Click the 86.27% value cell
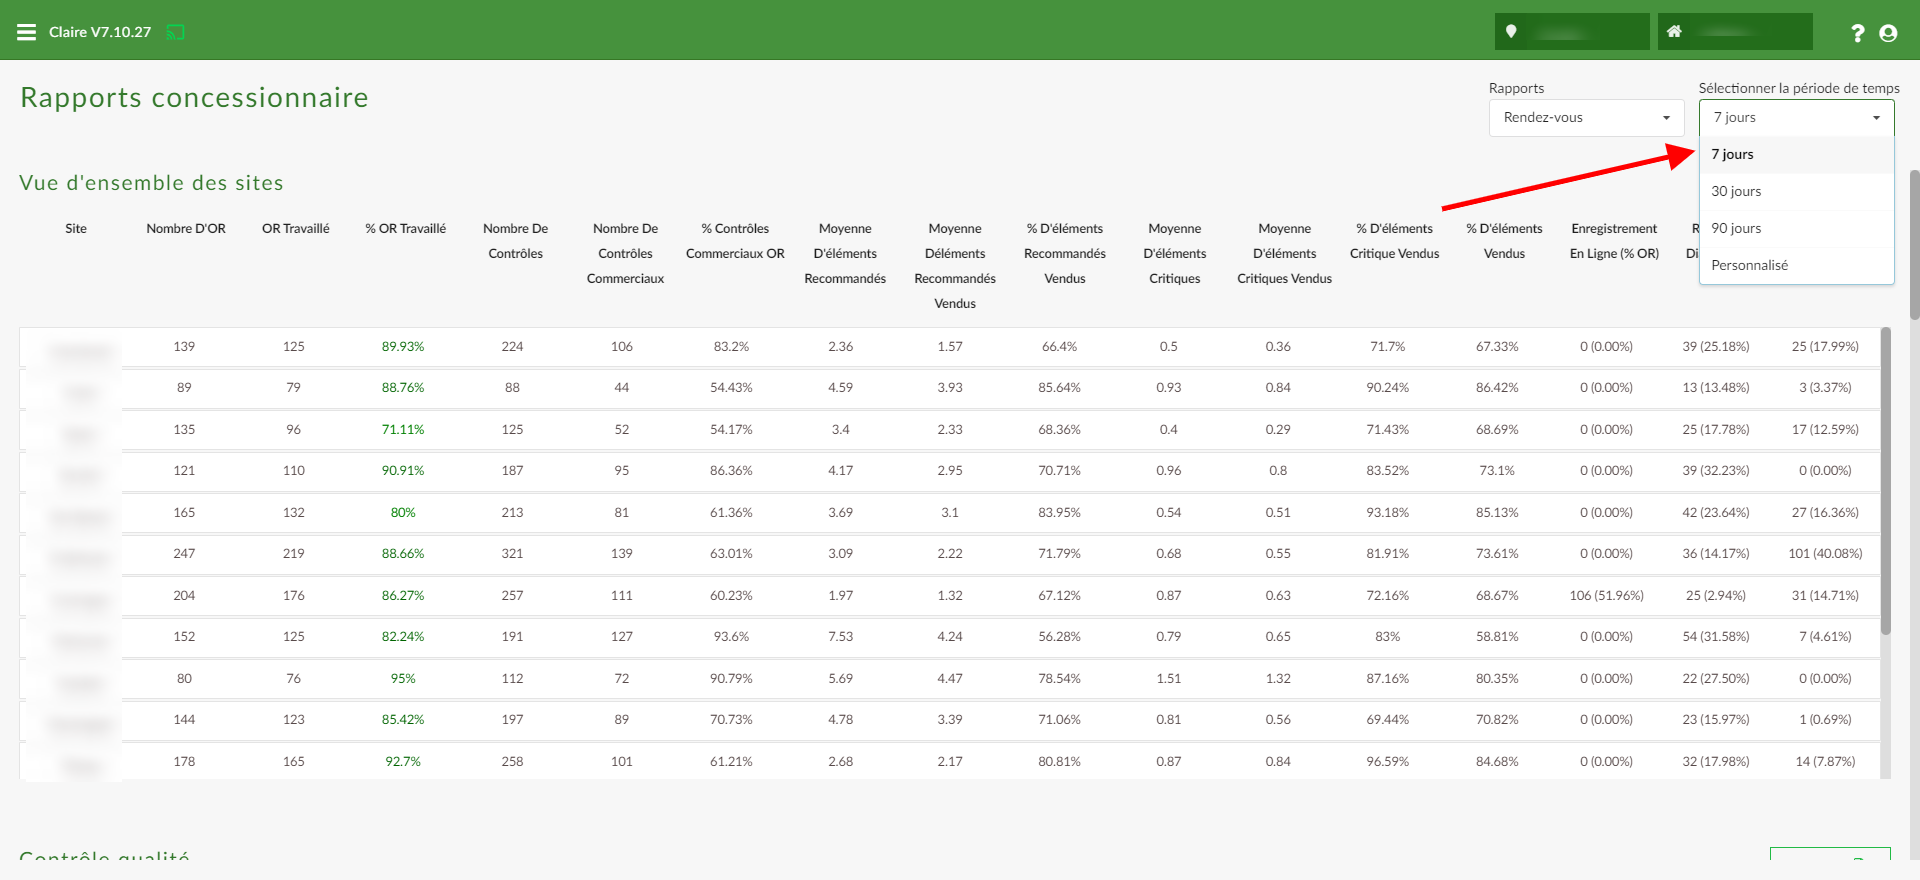1920x880 pixels. coord(403,595)
